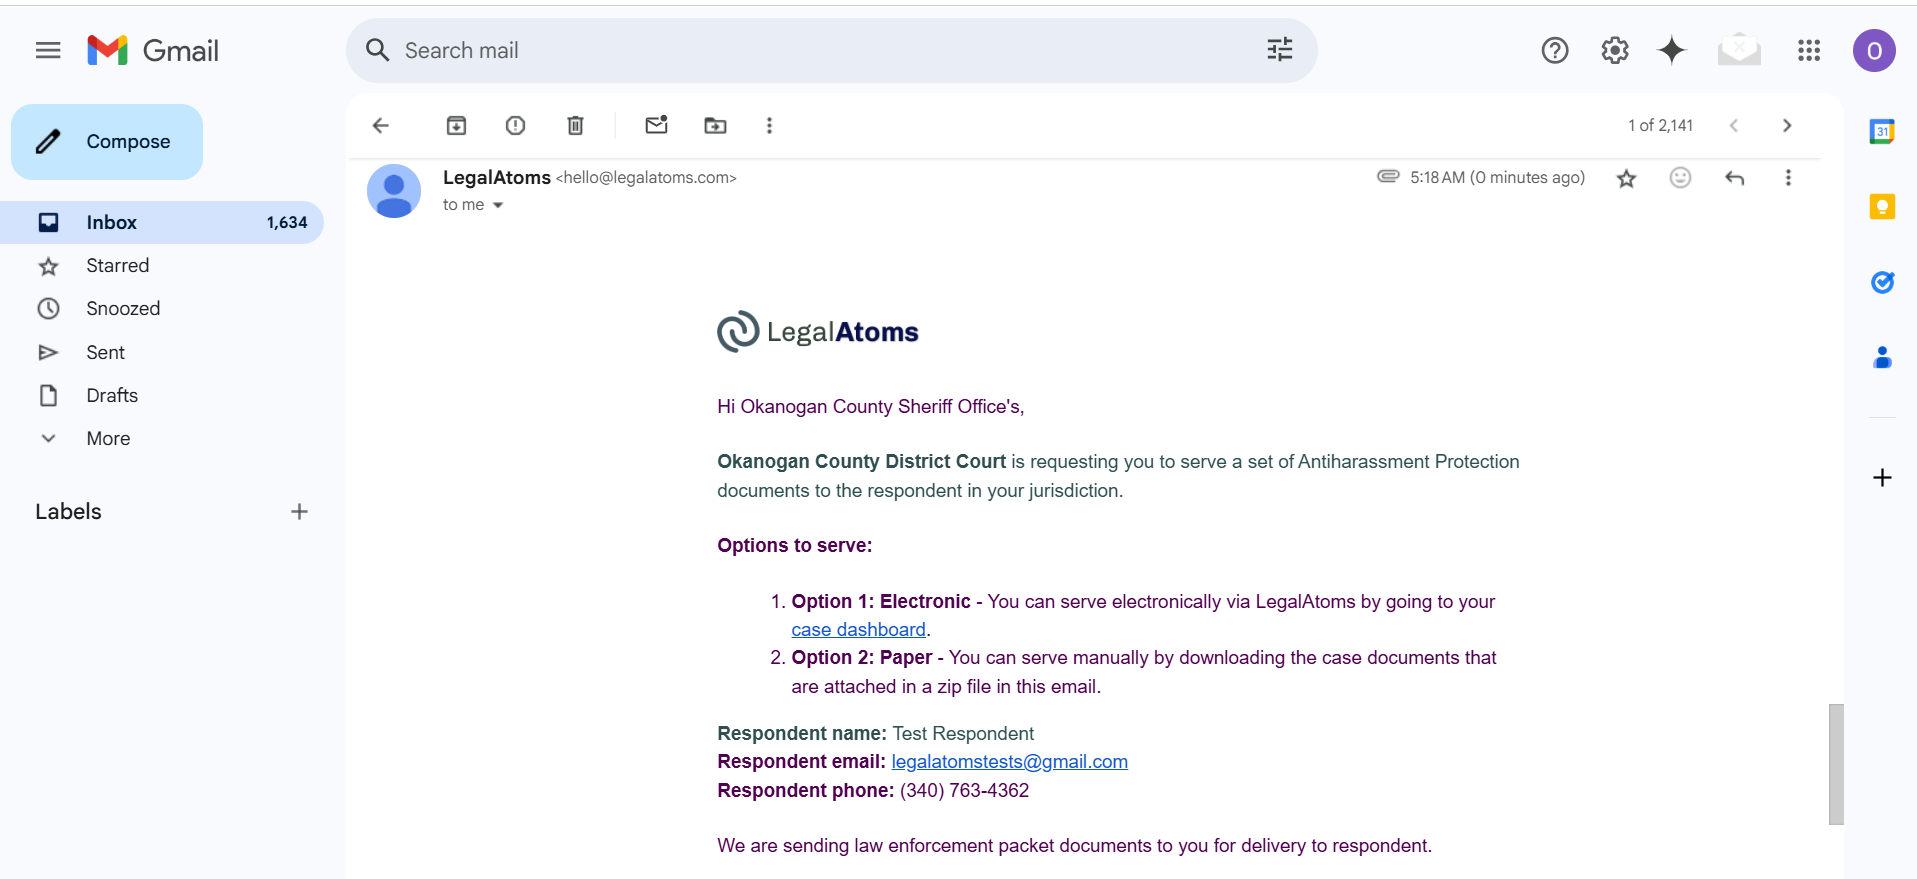The height and width of the screenshot is (879, 1917).
Task: Open the Google account avatar
Action: (1873, 50)
